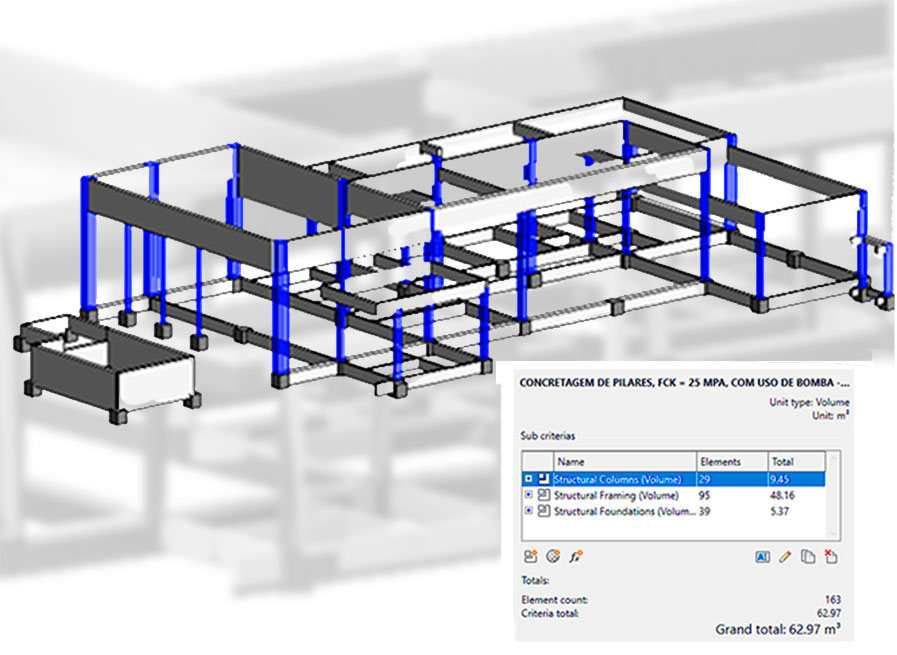Expand the Structural Columns (Volume) row
The image size is (897, 655).
529,479
